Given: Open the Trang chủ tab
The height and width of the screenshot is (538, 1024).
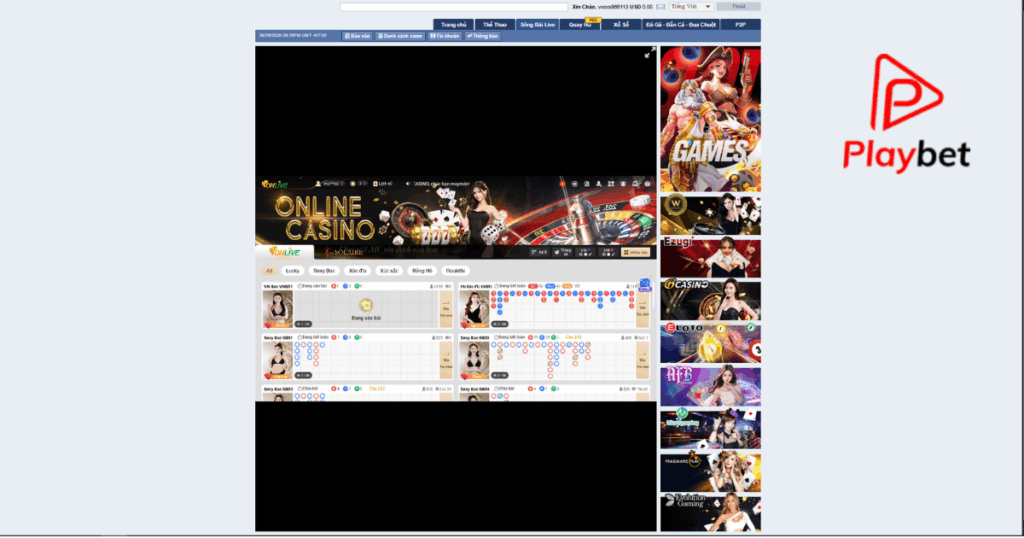Looking at the screenshot, I should (453, 25).
